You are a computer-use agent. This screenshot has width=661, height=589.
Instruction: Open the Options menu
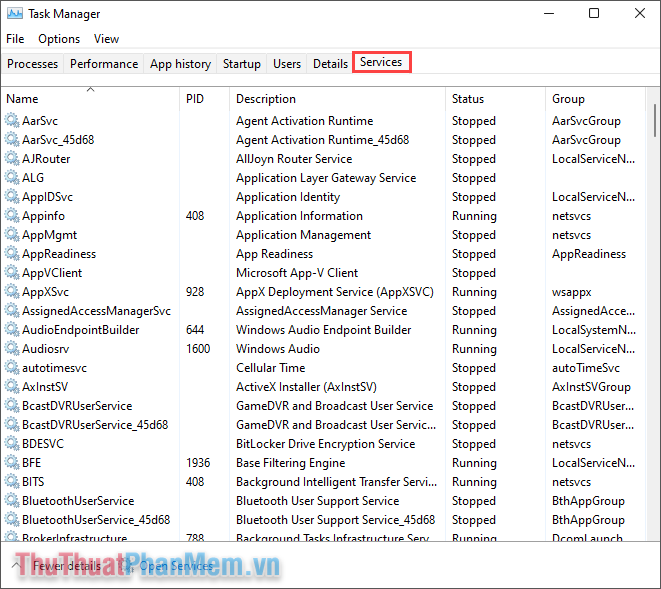[x=59, y=39]
